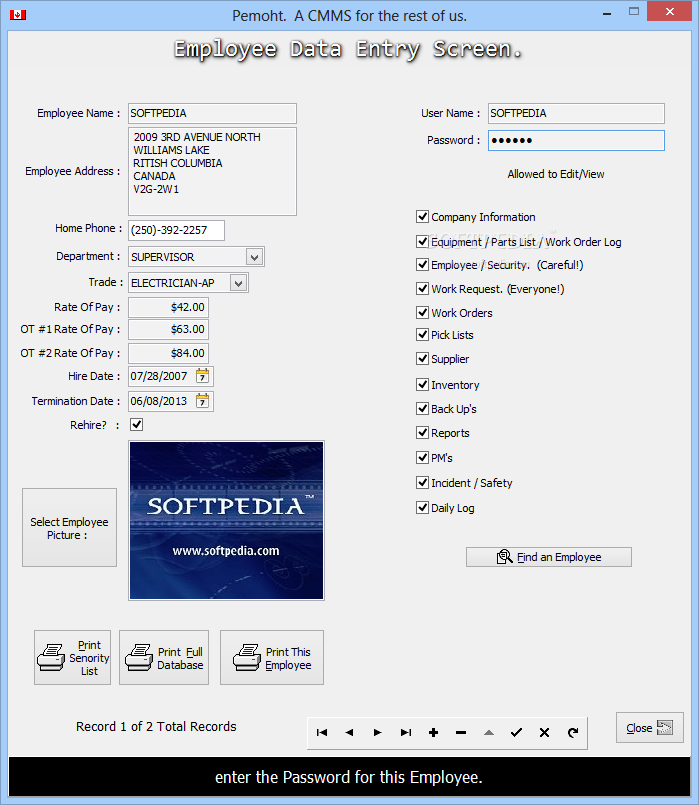This screenshot has height=805, width=699.
Task: Click the User Name field
Action: (x=576, y=113)
